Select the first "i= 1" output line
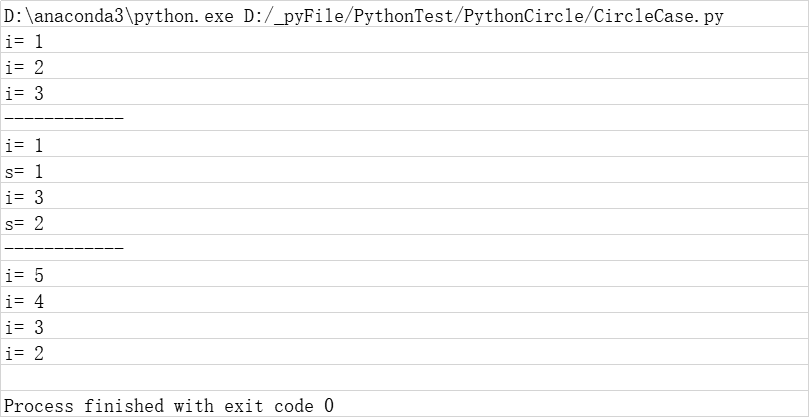809x417 pixels. tap(24, 42)
